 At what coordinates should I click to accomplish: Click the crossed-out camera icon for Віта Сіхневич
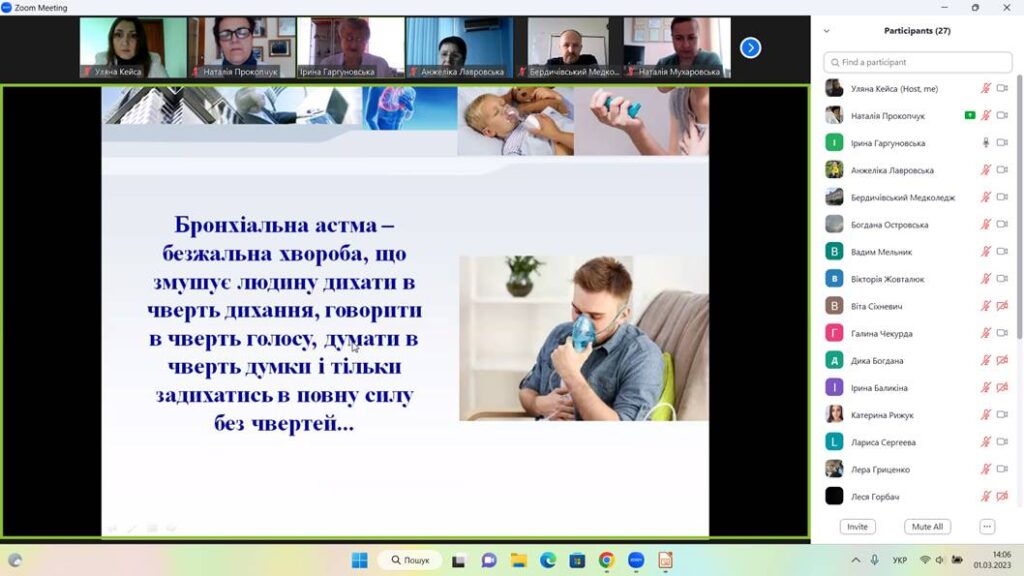coord(1002,306)
